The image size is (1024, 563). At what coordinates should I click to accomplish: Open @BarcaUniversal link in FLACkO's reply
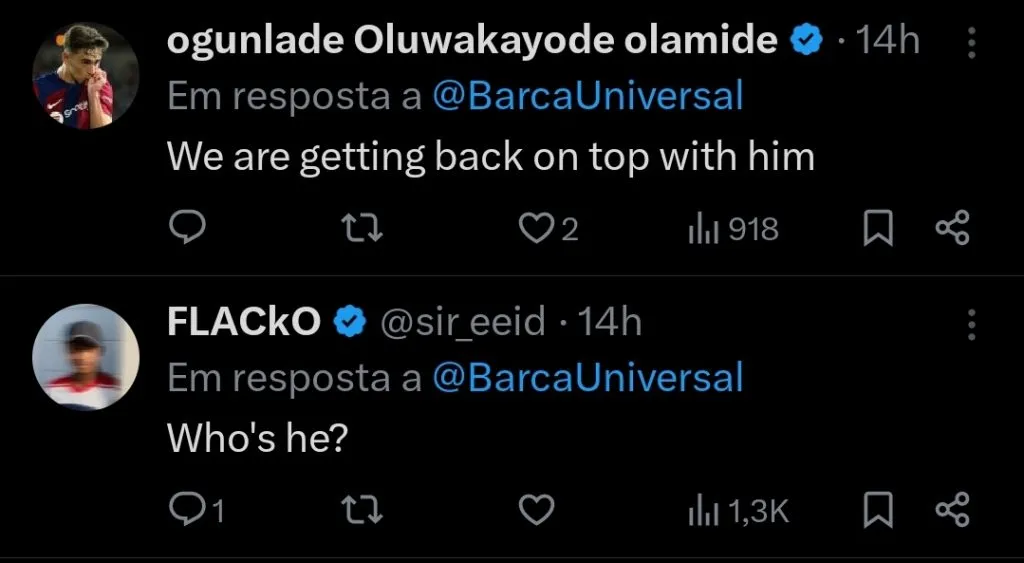tap(588, 377)
